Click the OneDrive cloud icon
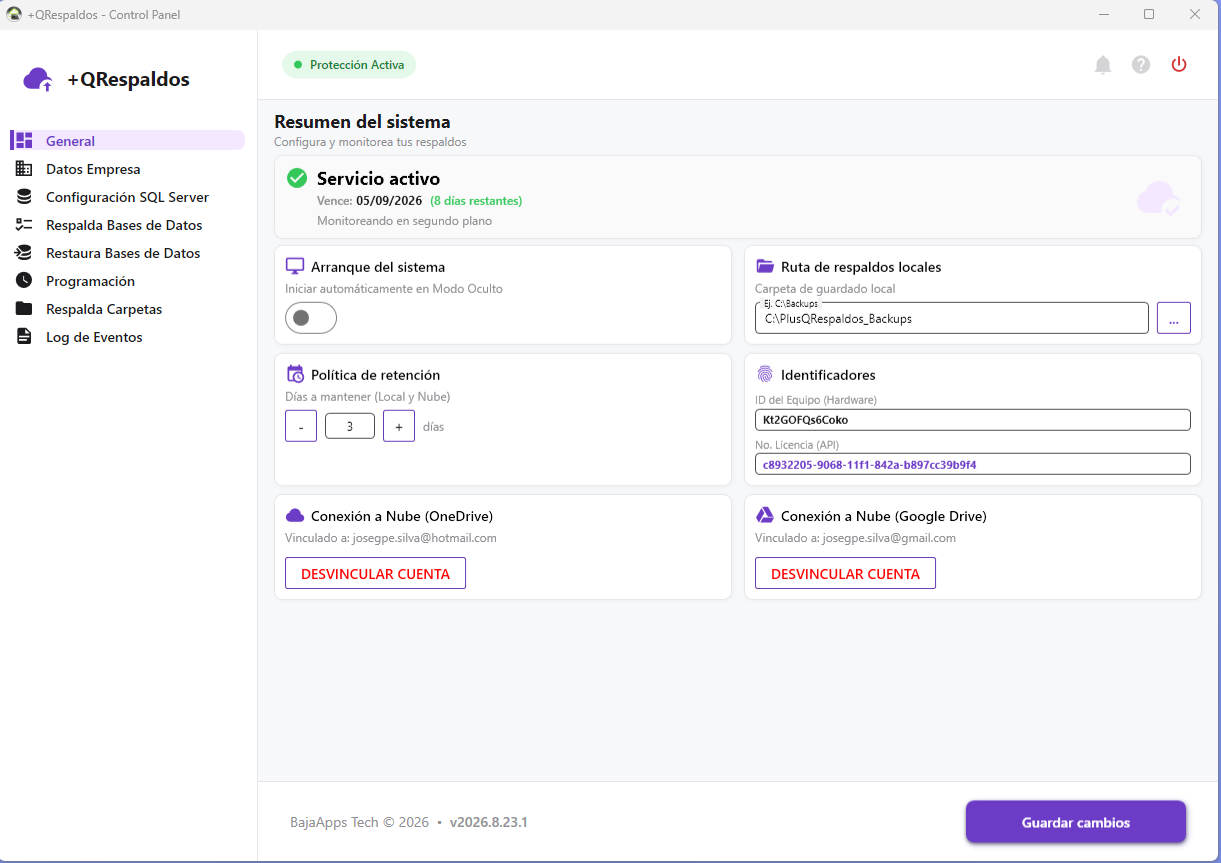1221x863 pixels. [x=295, y=516]
